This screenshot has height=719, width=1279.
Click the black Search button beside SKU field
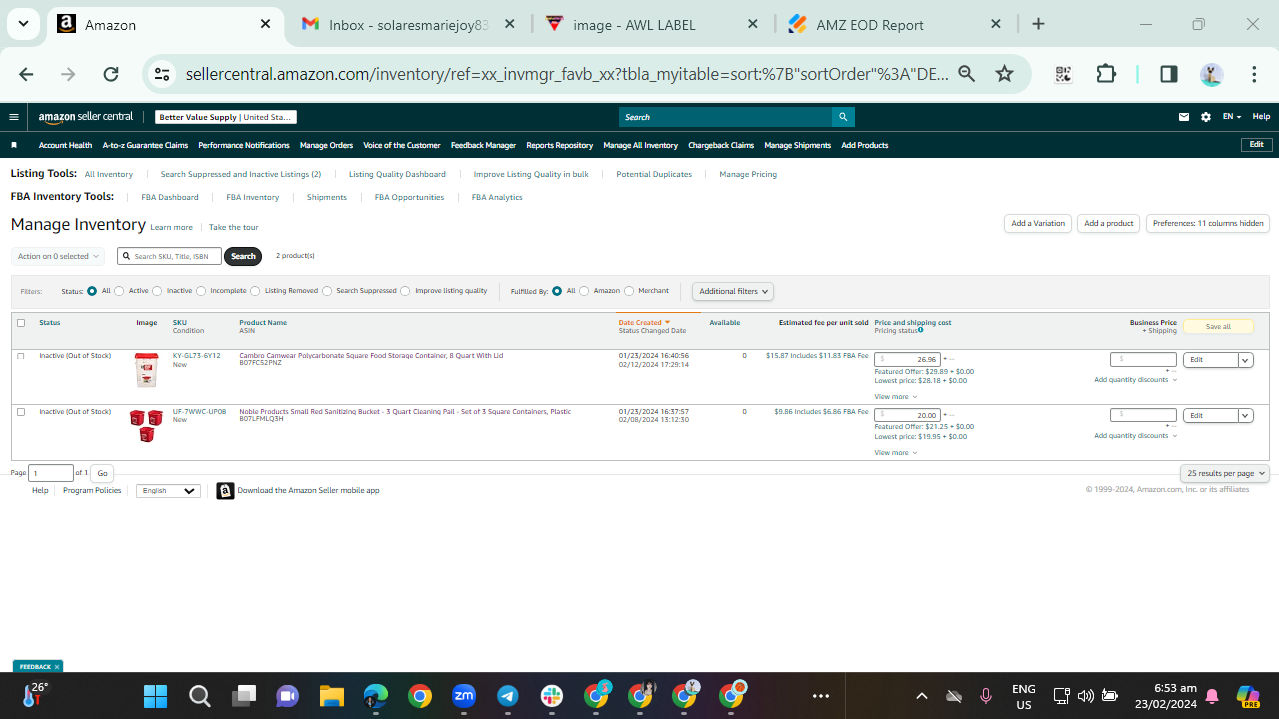pyautogui.click(x=243, y=256)
